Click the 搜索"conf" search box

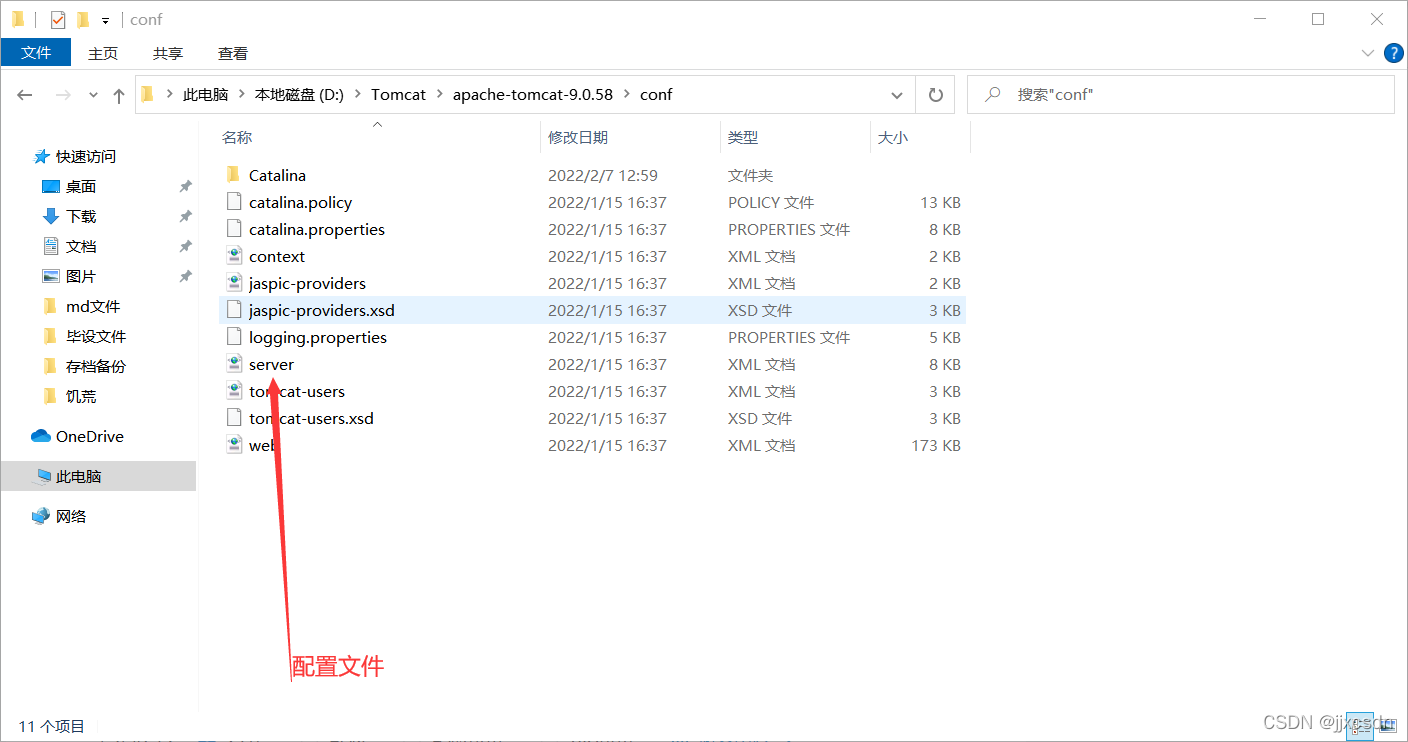[1181, 94]
